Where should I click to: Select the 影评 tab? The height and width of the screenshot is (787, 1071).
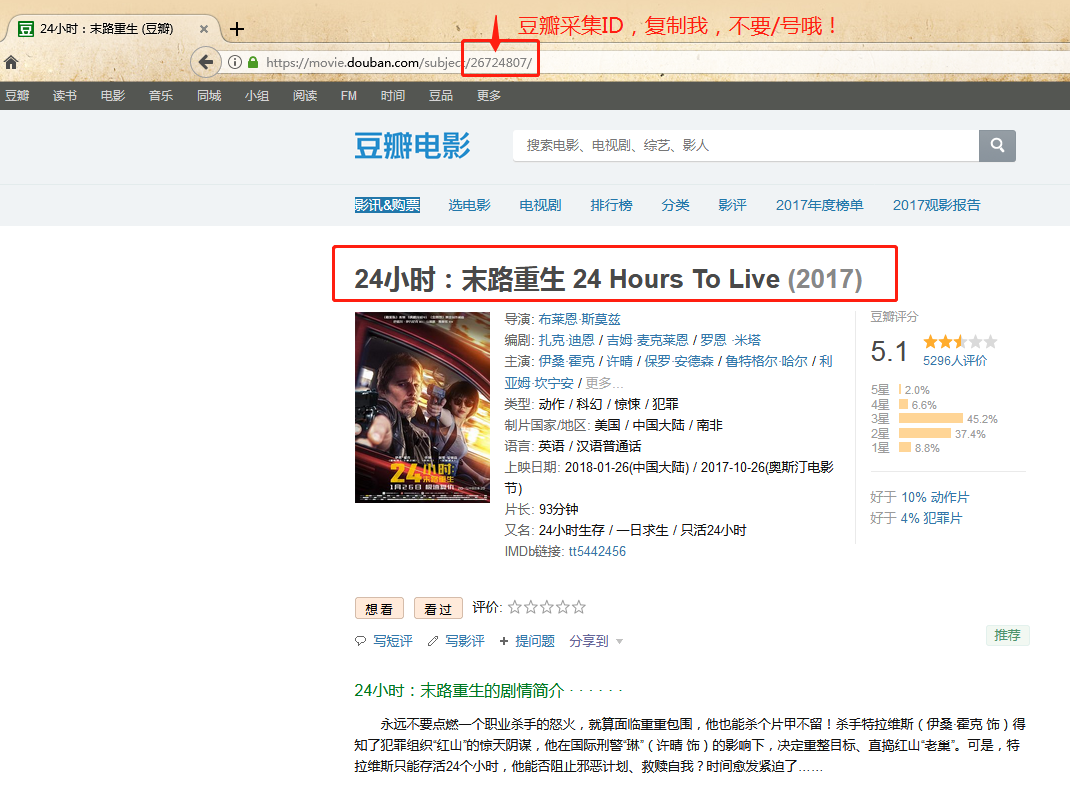(732, 205)
